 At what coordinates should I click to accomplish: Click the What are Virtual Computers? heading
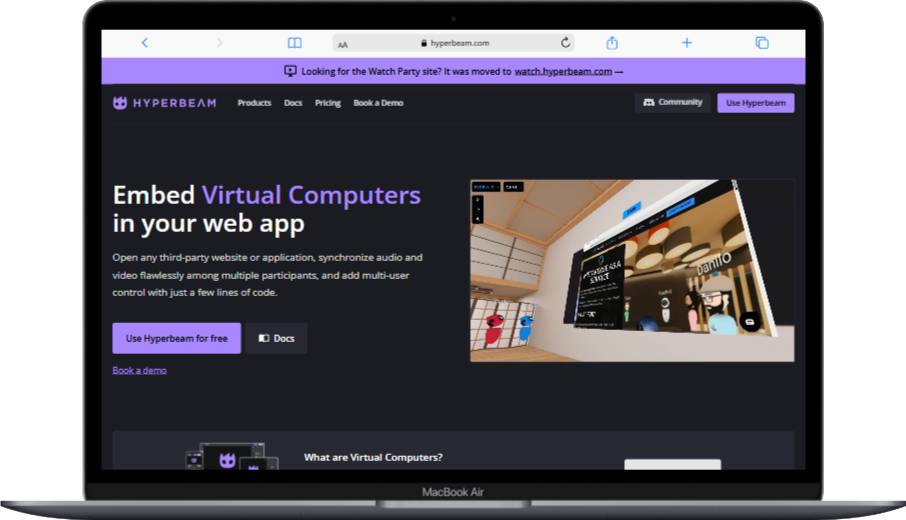(373, 457)
